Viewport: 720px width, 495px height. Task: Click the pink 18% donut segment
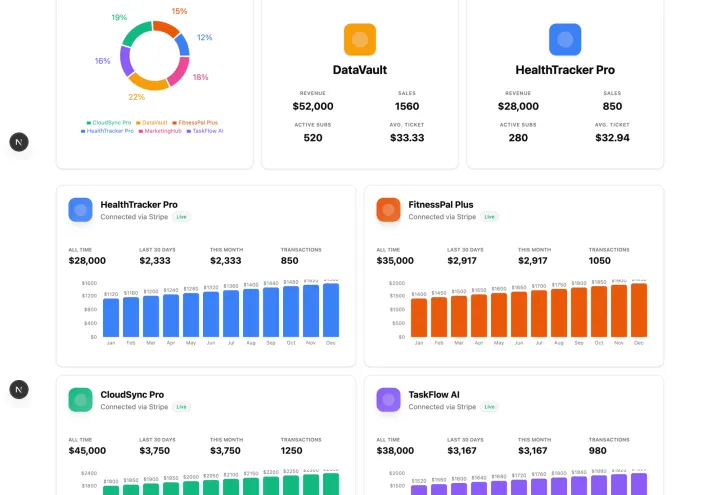tap(179, 72)
